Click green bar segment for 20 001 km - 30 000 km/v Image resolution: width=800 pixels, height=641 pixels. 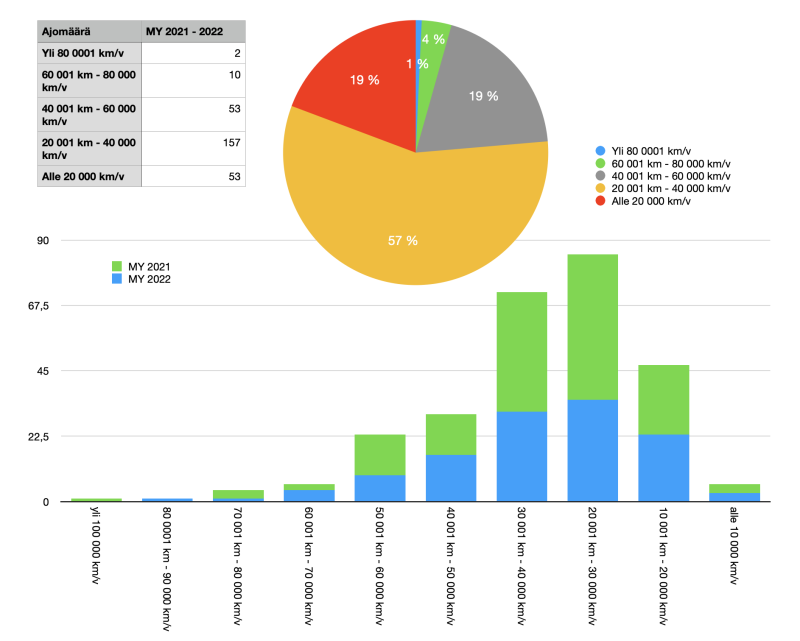[x=593, y=327]
